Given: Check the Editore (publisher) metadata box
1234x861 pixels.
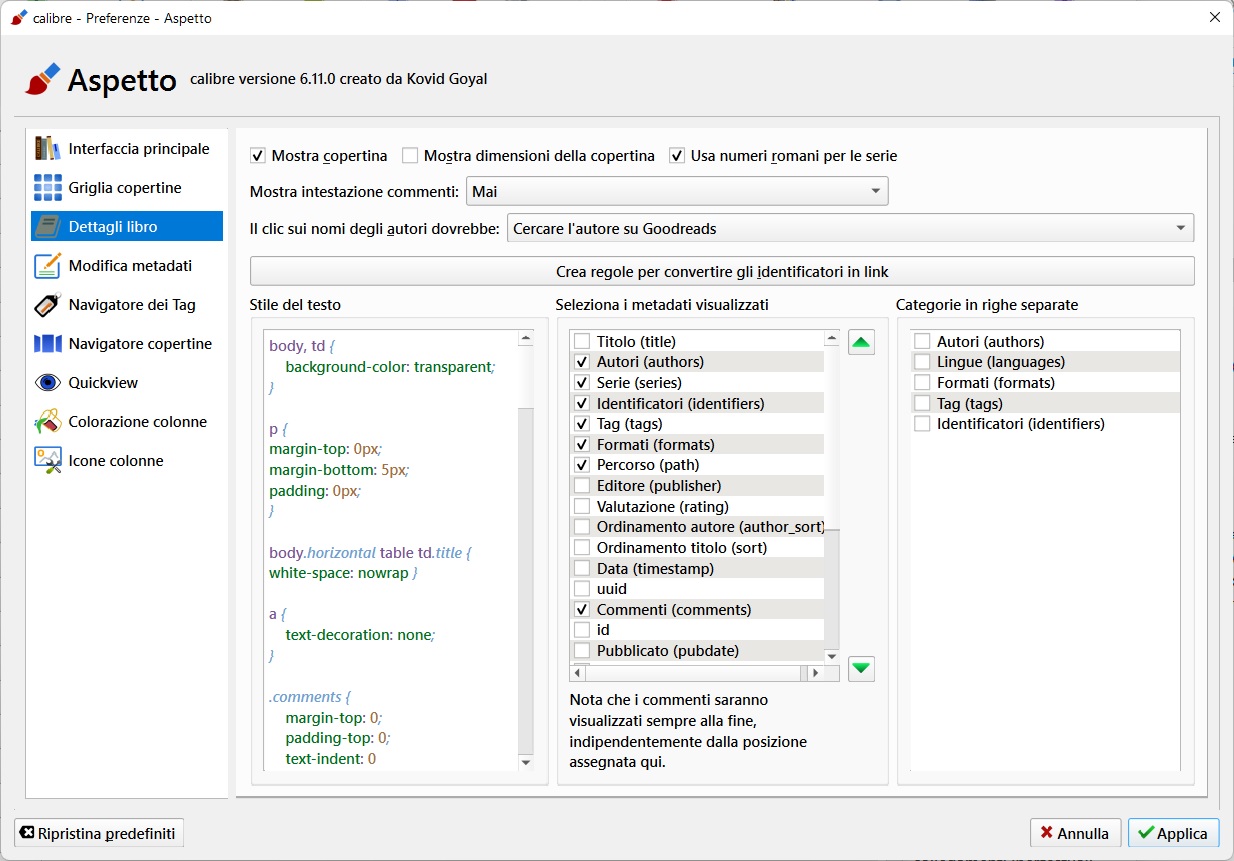Looking at the screenshot, I should [582, 486].
